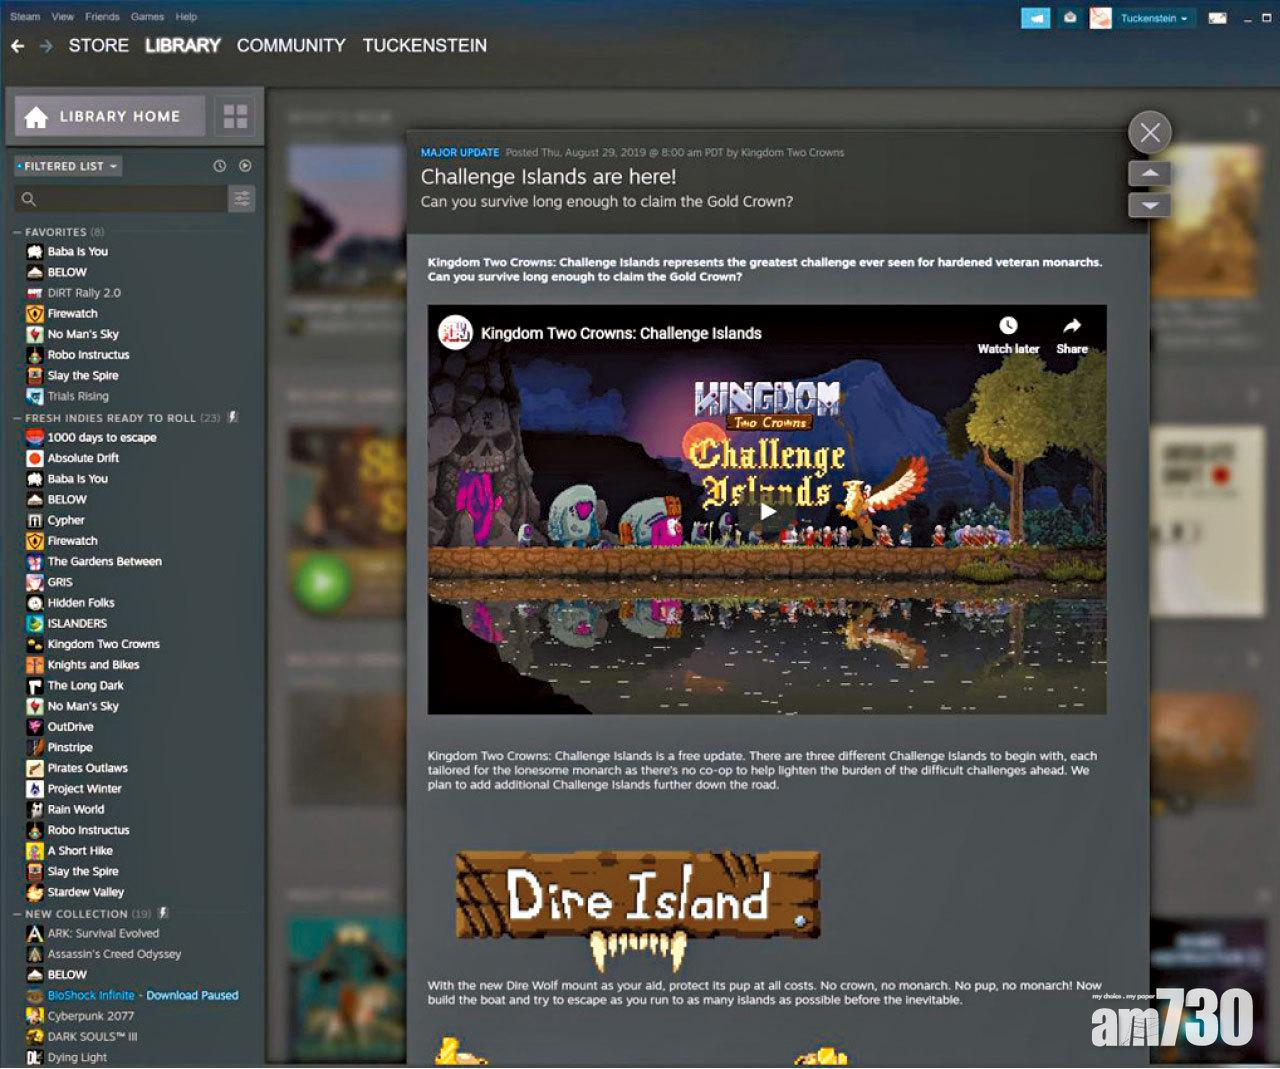The image size is (1280, 1069).
Task: Click the Library Home button
Action: 109,117
